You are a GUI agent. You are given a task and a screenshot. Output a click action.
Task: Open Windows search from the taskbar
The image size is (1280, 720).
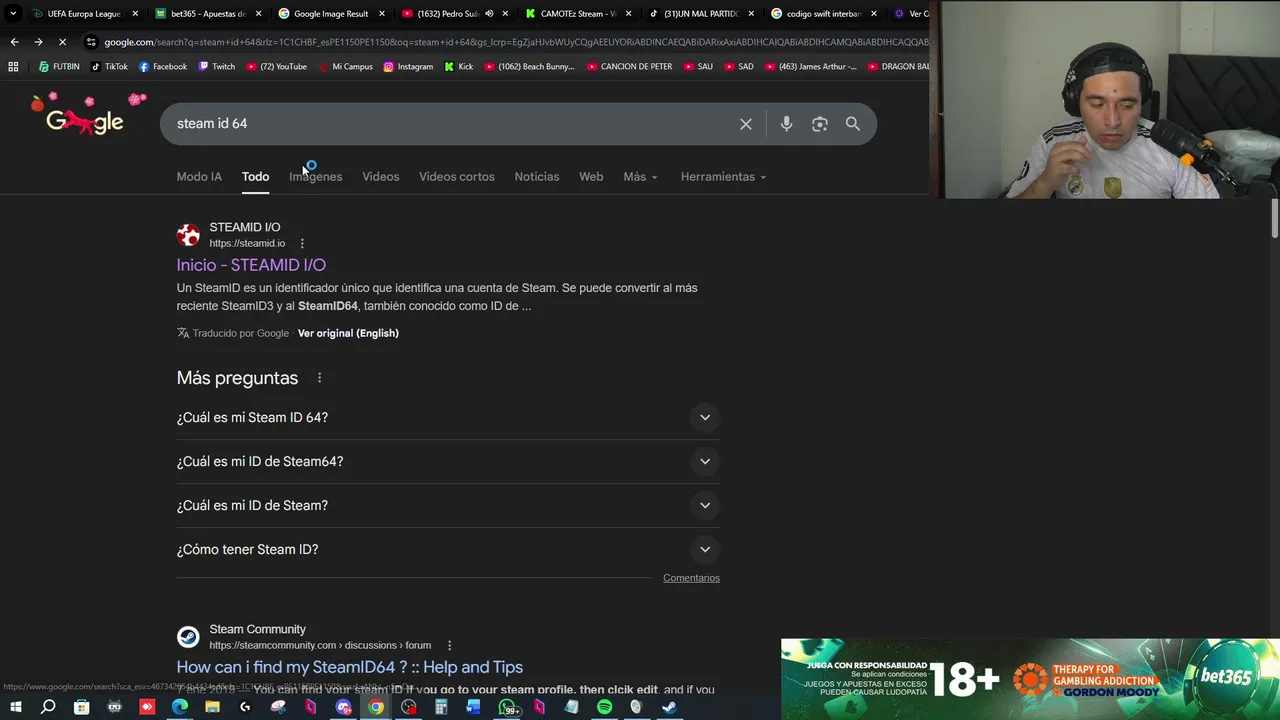(48, 707)
